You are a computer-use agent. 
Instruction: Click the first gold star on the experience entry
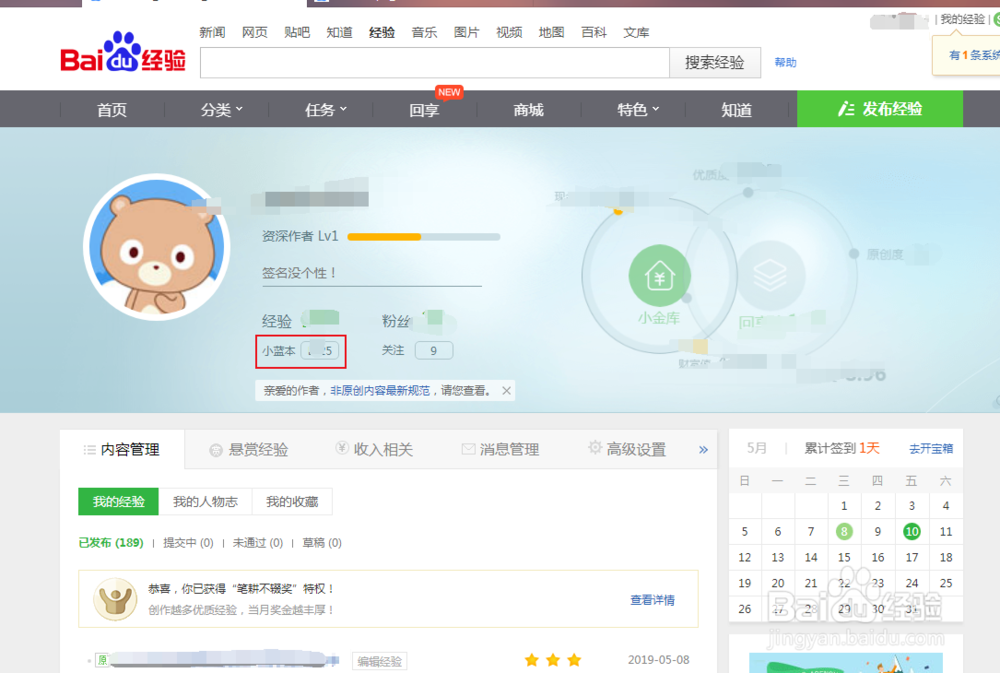[531, 660]
